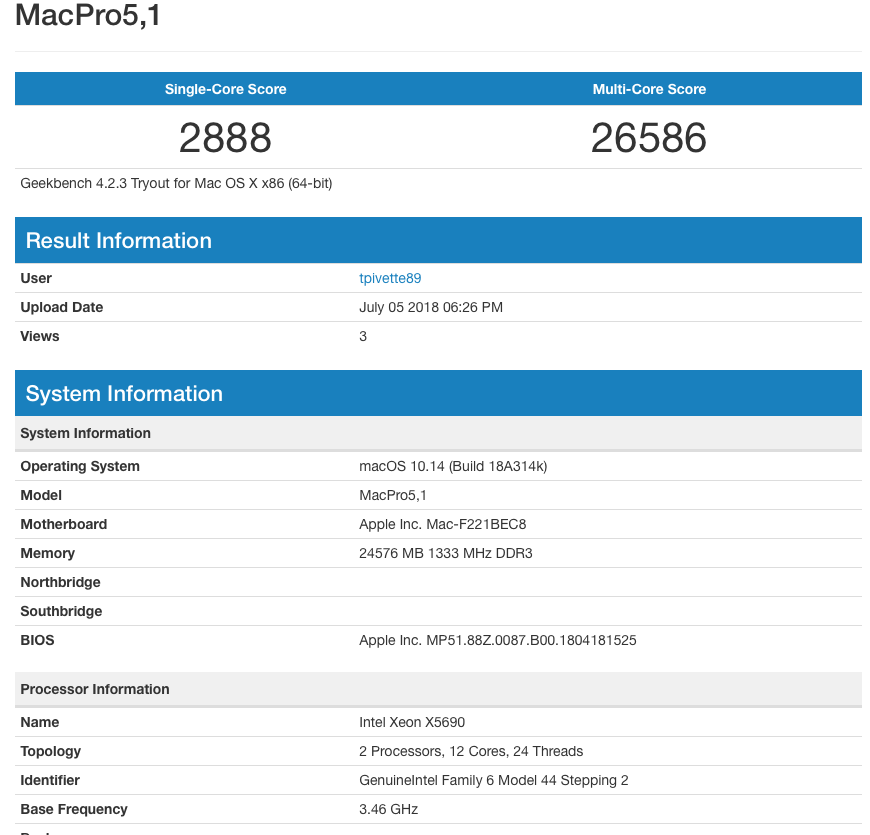Select the 2 Processors, 12 Cores, 24 Threads value
The width and height of the screenshot is (870, 835).
tap(471, 751)
